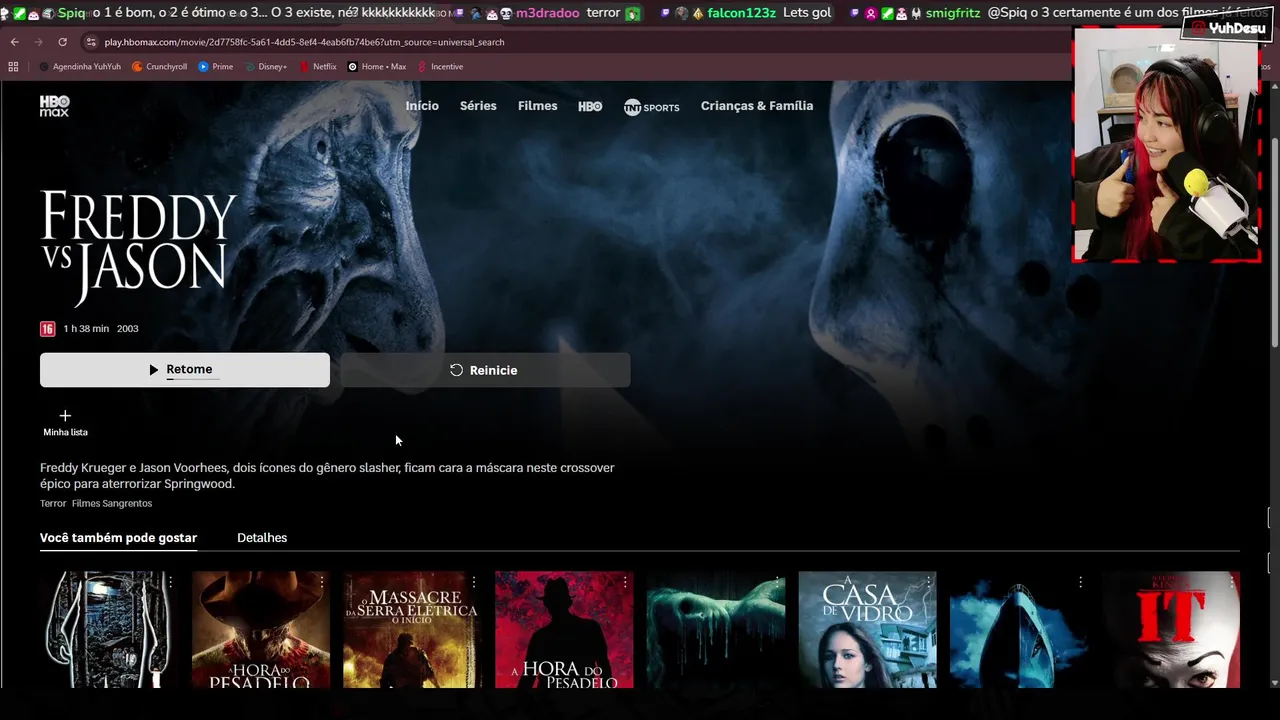Viewport: 1280px width, 720px height.
Task: Open the first black-and-white movie poster
Action: (109, 630)
